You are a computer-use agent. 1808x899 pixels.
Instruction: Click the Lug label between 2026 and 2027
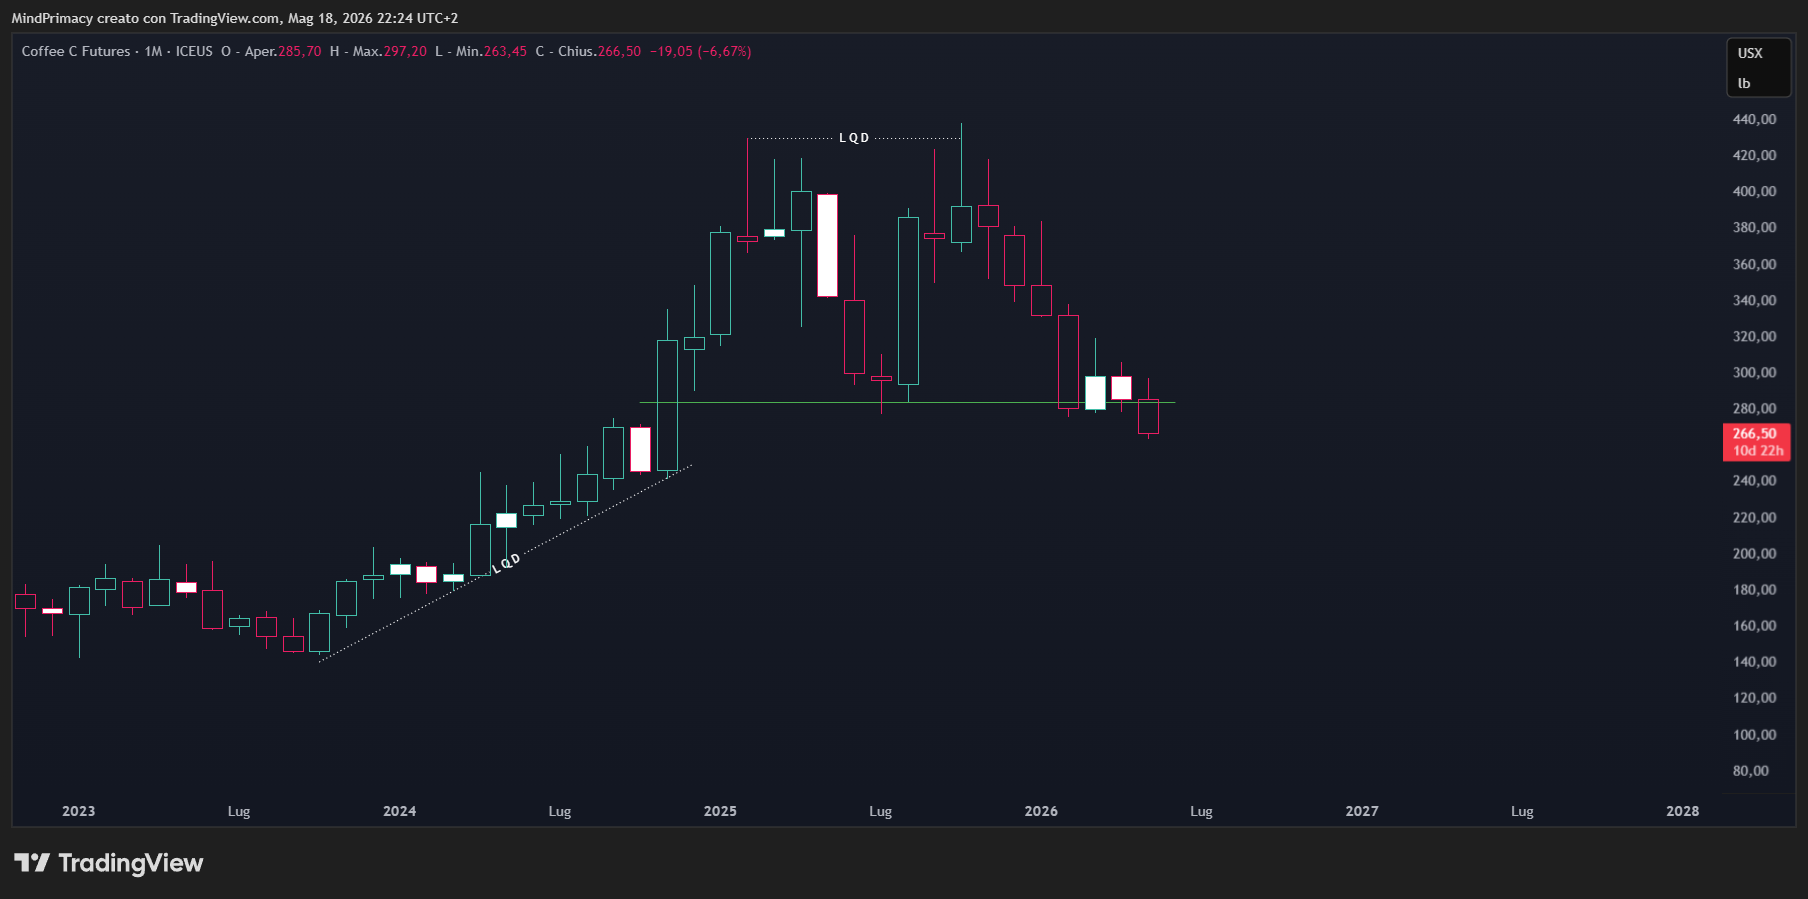coord(1201,811)
